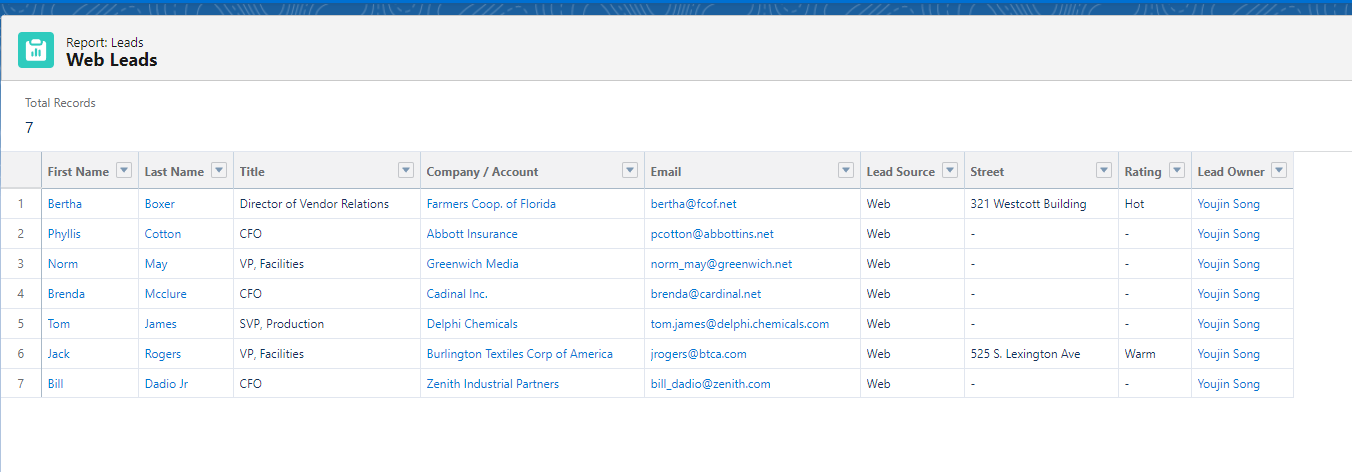Screen dimensions: 1352x472
Task: Open lead last name Dadio Jr
Action: (166, 384)
